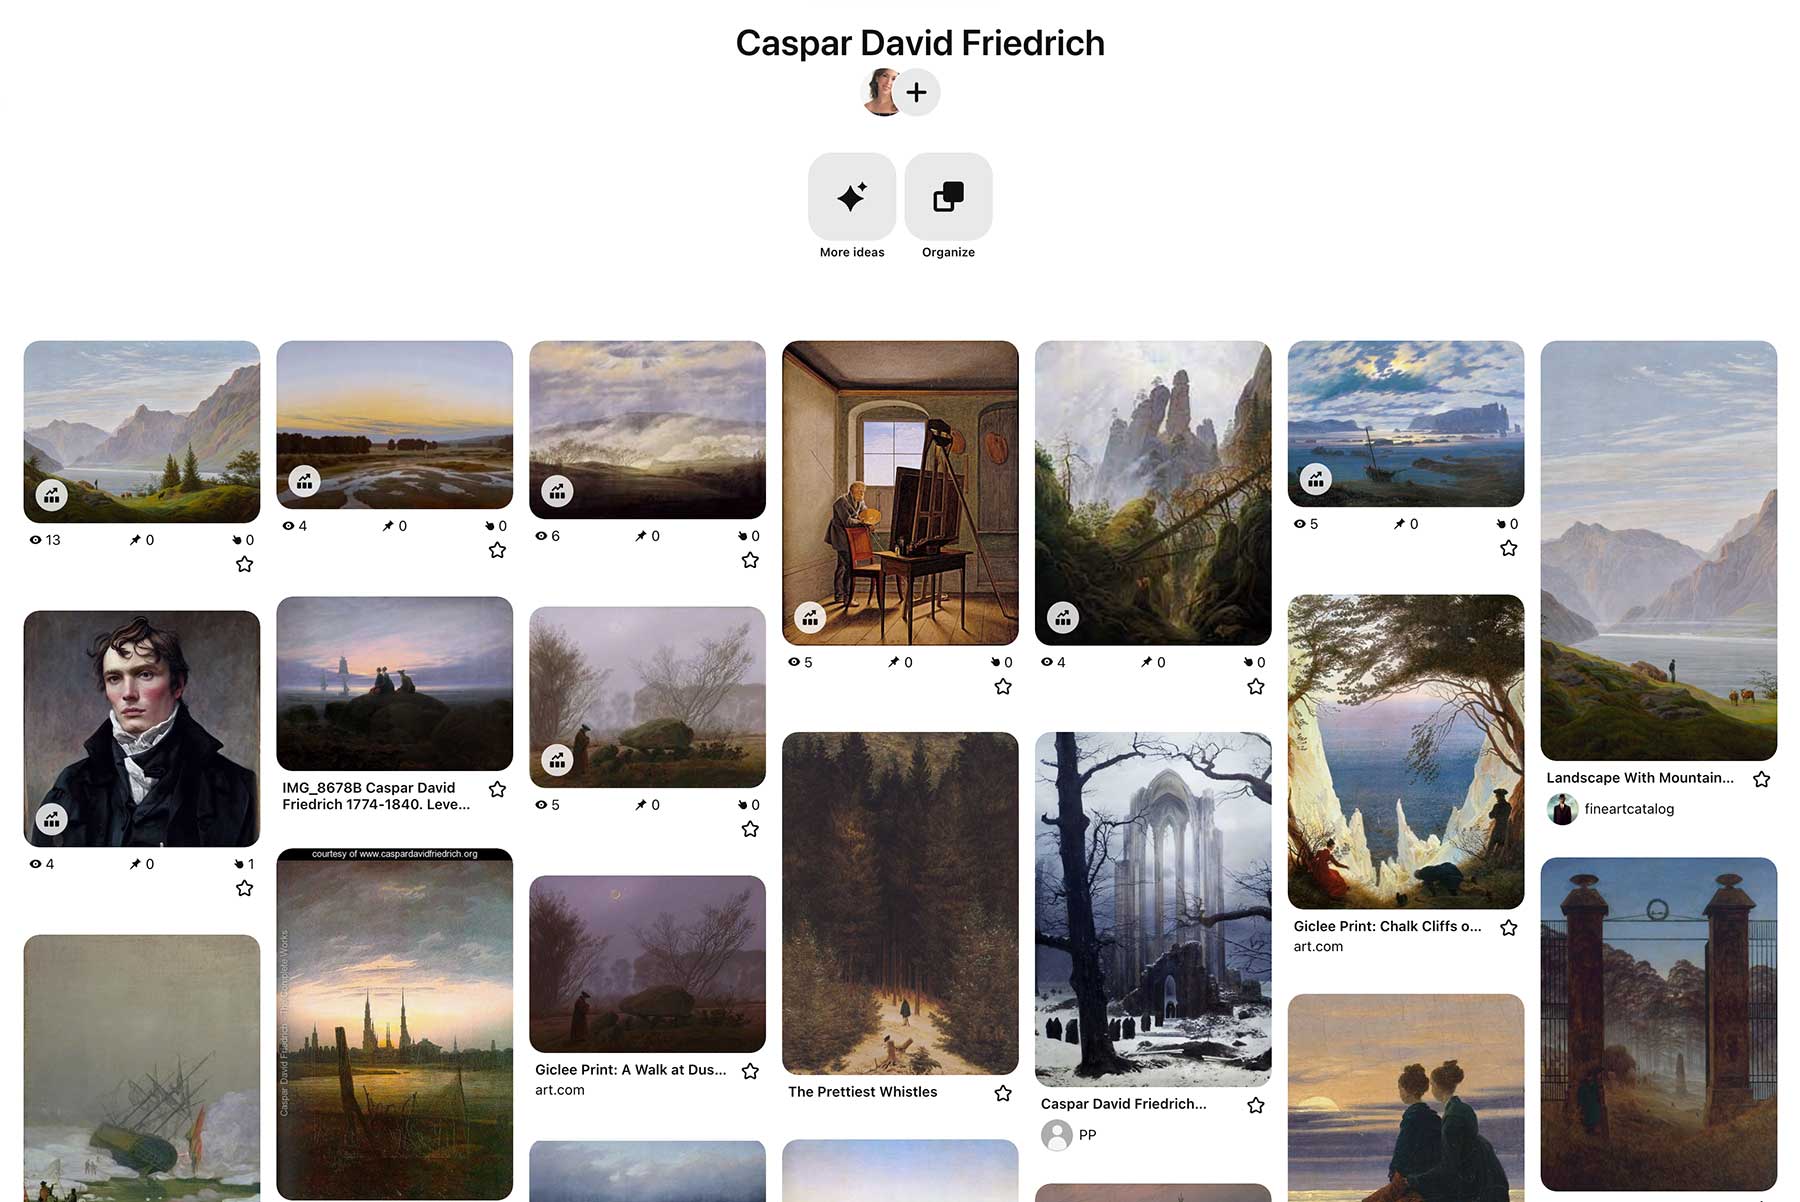Open two women at sunset painting
This screenshot has height=1202, width=1800.
[1406, 1098]
